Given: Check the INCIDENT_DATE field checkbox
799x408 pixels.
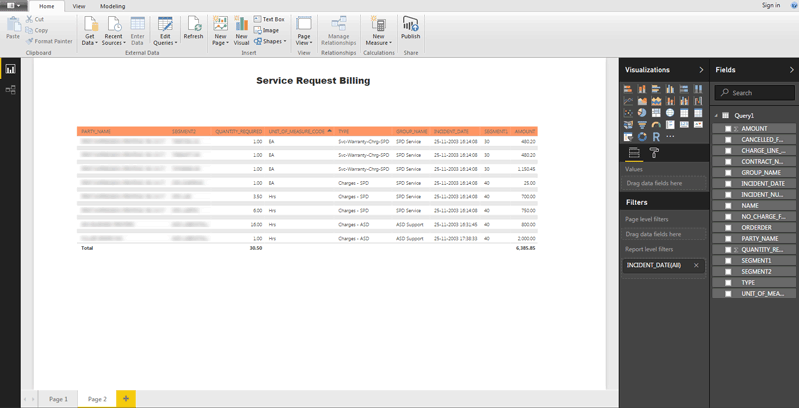Looking at the screenshot, I should [x=728, y=184].
